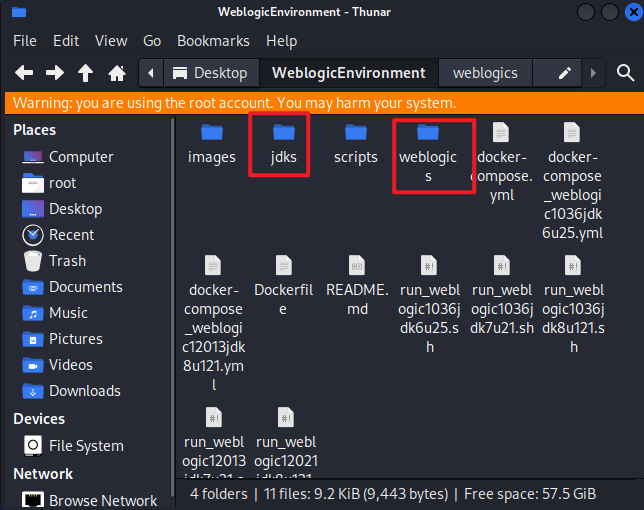644x510 pixels.
Task: Open the File menu
Action: 25,41
